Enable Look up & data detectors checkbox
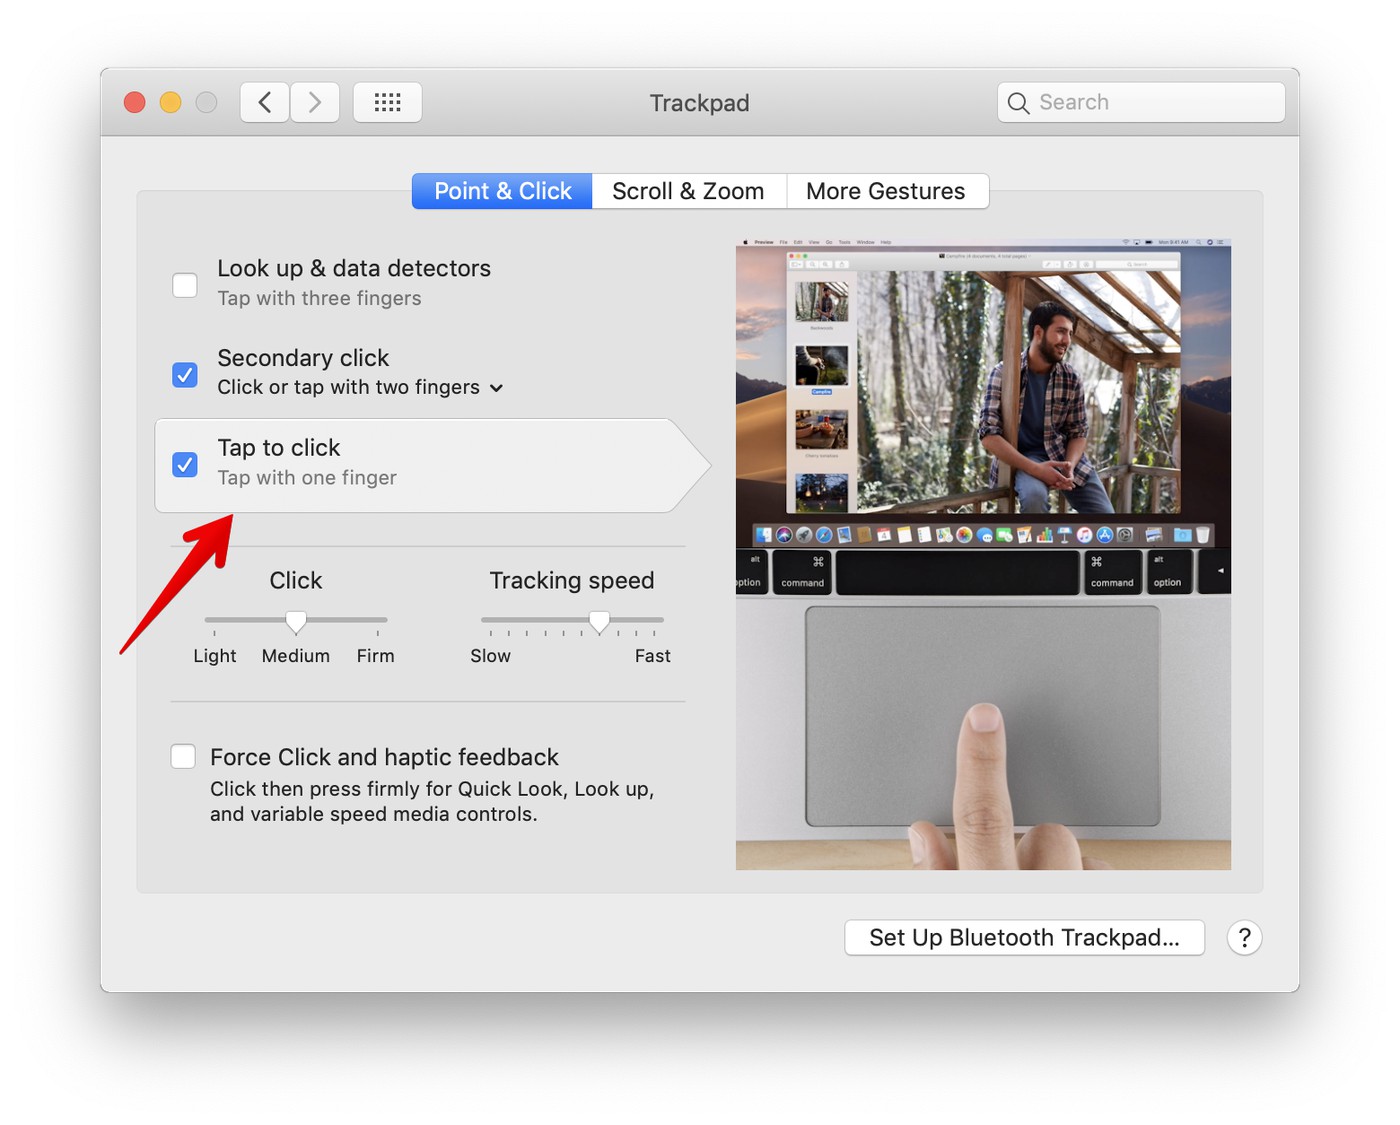This screenshot has width=1400, height=1125. [x=185, y=285]
